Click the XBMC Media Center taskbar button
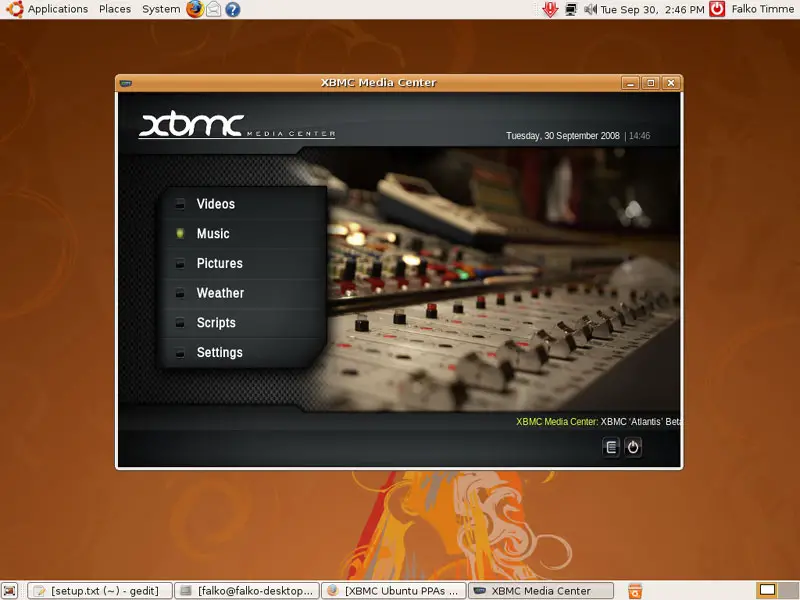This screenshot has width=800, height=600. (541, 591)
